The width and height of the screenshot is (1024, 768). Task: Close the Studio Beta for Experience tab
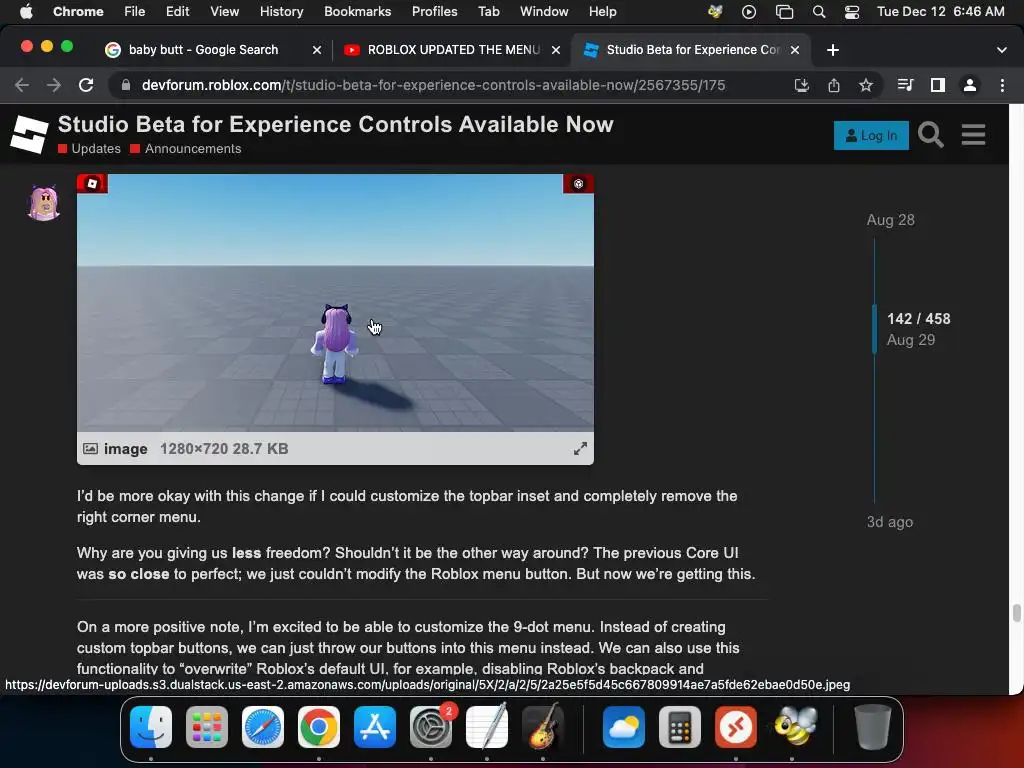[795, 50]
